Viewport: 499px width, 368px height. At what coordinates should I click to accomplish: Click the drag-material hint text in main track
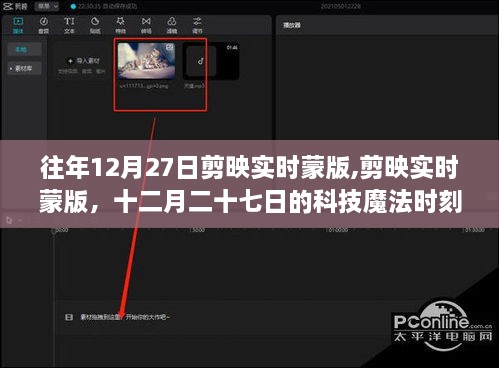click(x=125, y=317)
